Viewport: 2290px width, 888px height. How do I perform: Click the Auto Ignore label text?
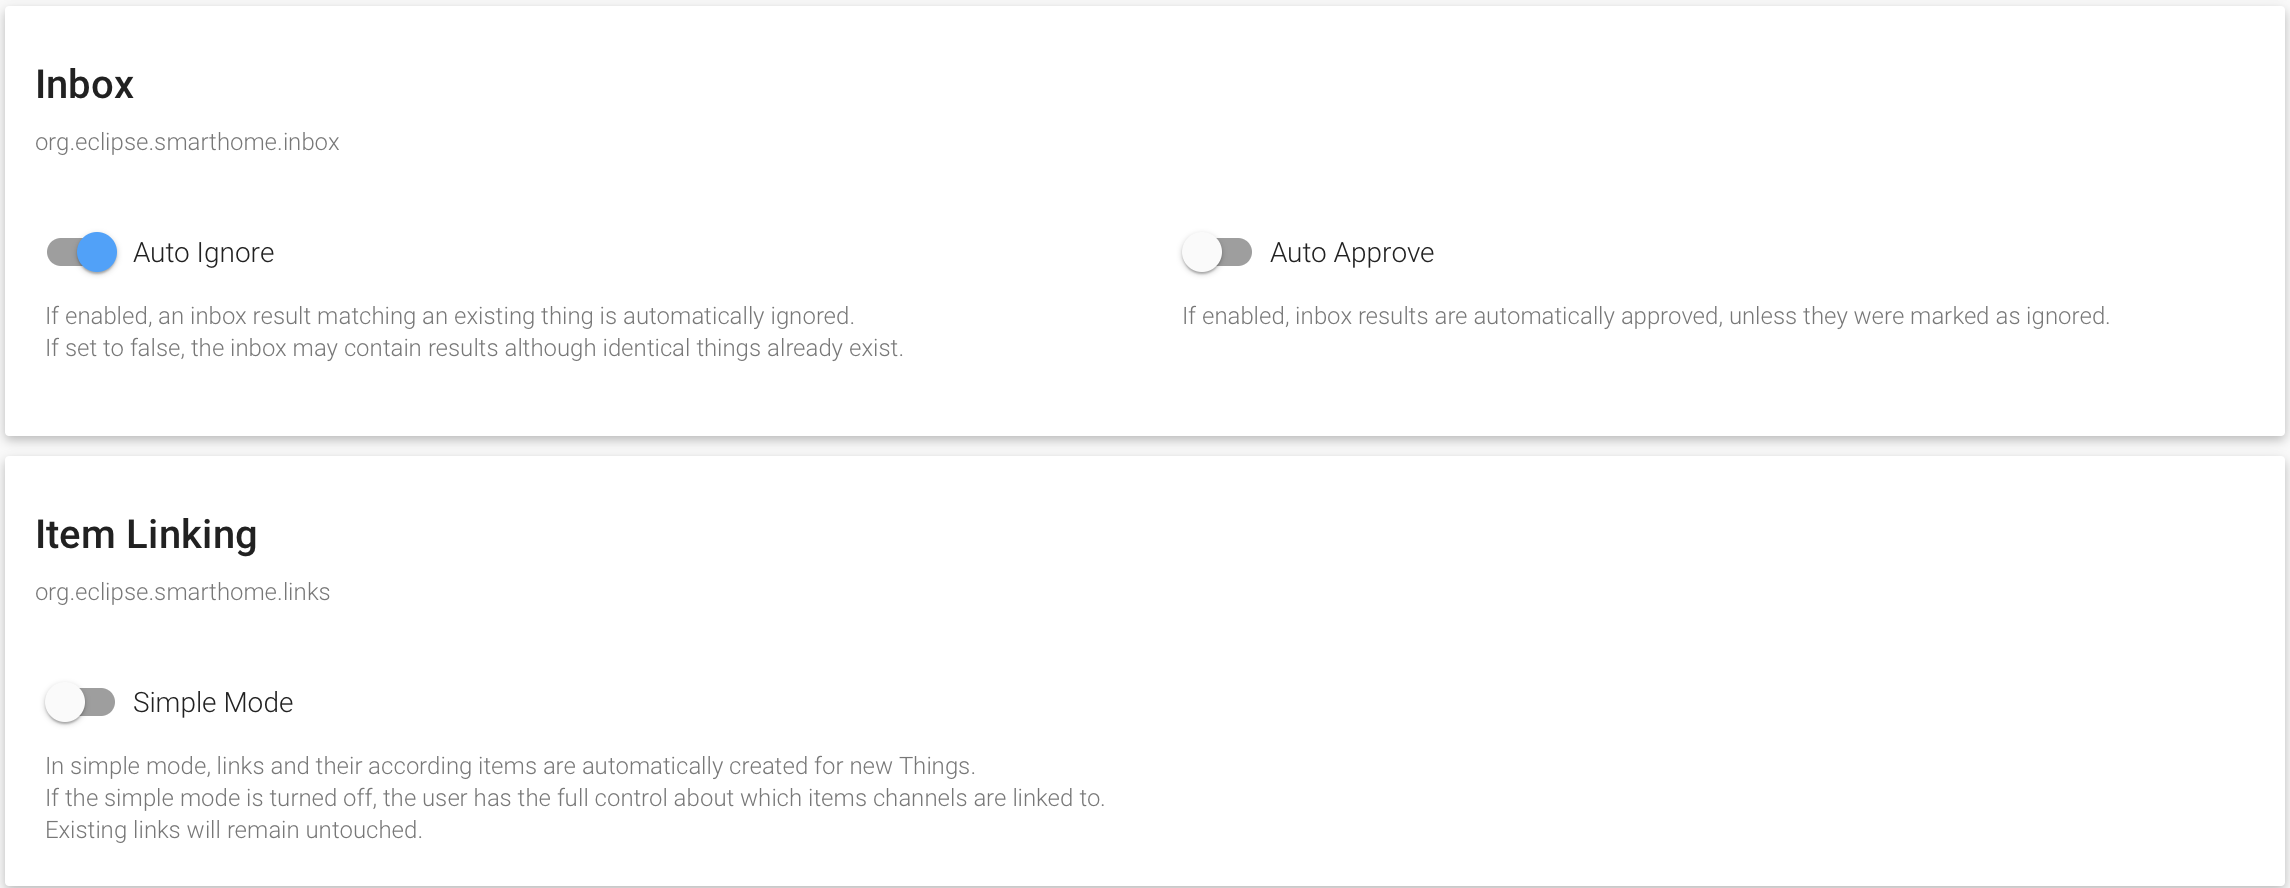(x=203, y=253)
